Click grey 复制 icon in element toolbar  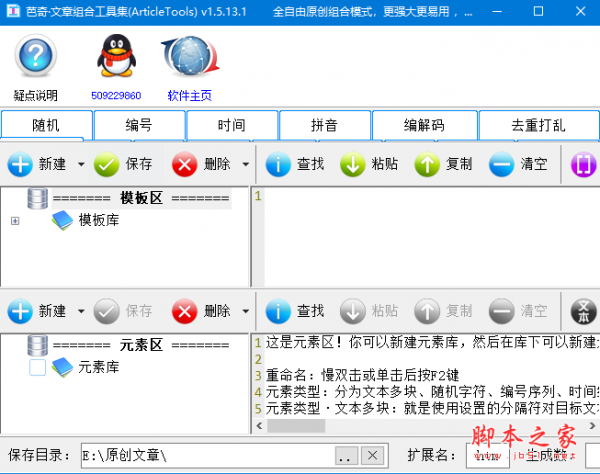(x=427, y=311)
